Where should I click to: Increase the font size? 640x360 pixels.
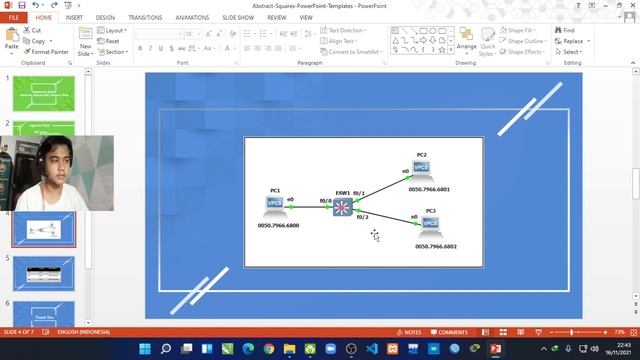pyautogui.click(x=209, y=34)
